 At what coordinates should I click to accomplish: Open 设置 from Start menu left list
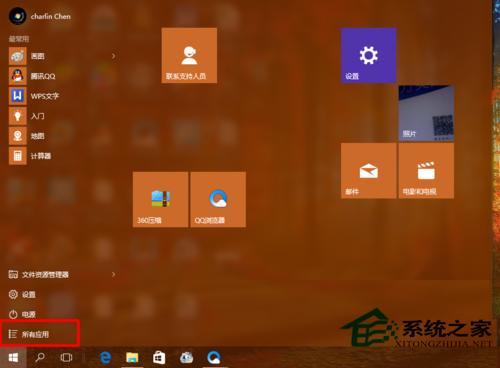point(22,294)
